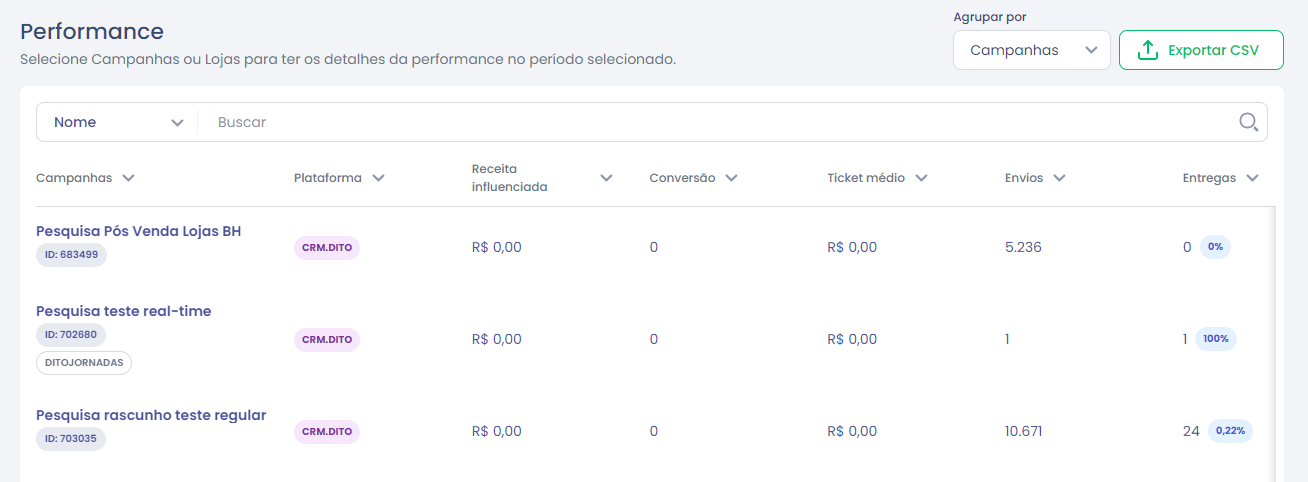Click the upload icon in Exportar CSV

pyautogui.click(x=1148, y=50)
